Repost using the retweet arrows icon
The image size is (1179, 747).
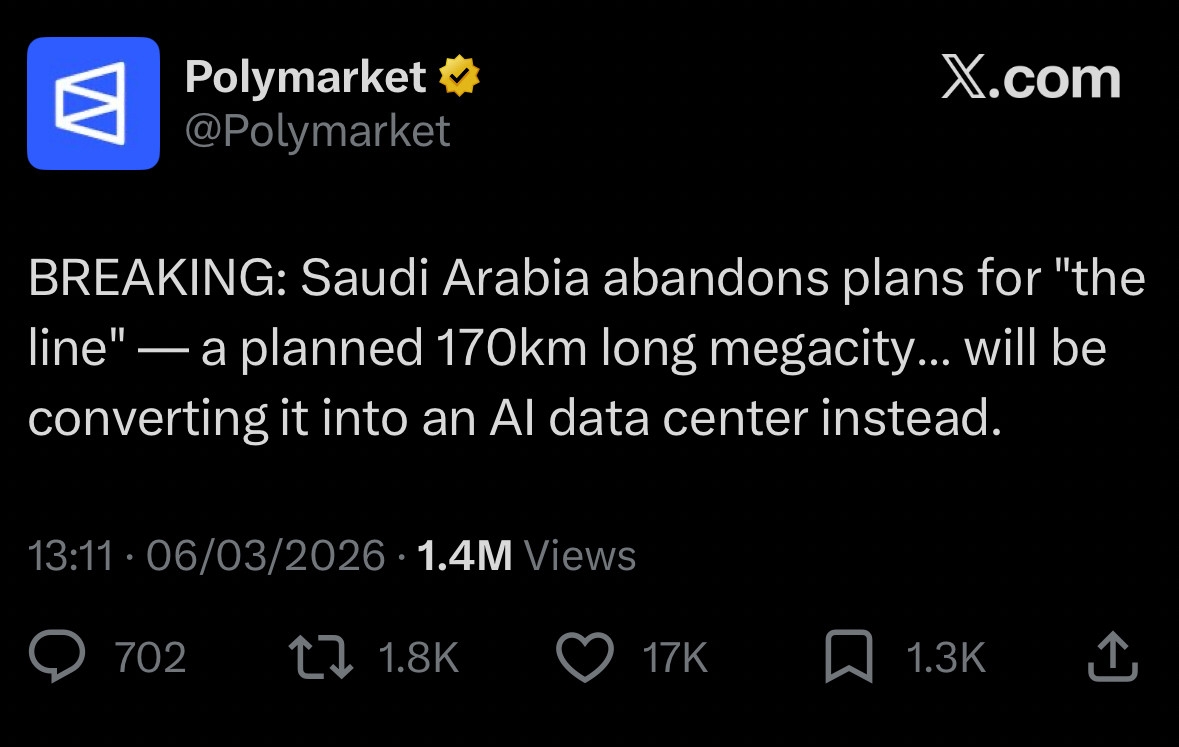pos(320,658)
